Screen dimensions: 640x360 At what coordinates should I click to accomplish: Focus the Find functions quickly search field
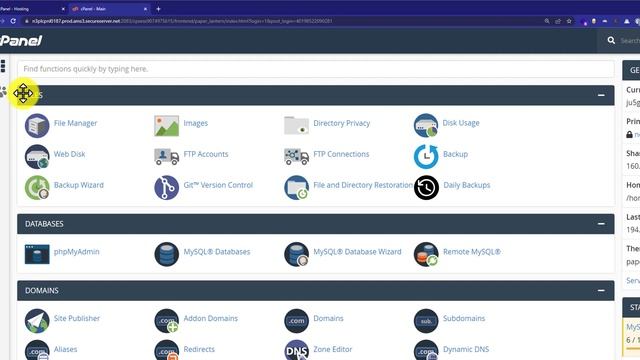click(316, 69)
